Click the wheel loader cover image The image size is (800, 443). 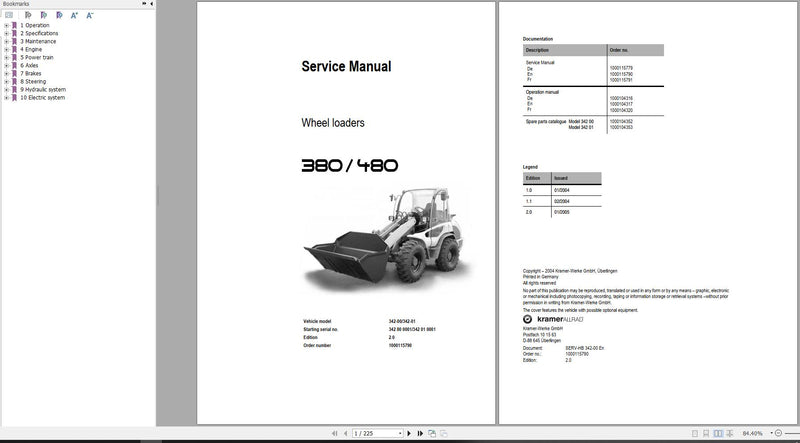386,238
